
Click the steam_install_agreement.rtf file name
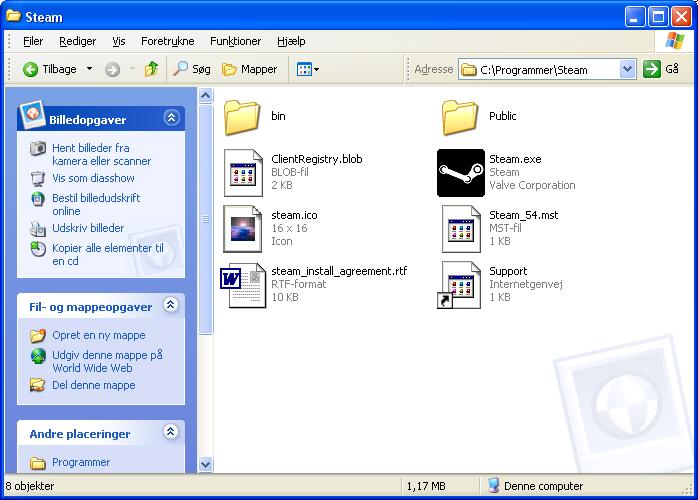(339, 271)
